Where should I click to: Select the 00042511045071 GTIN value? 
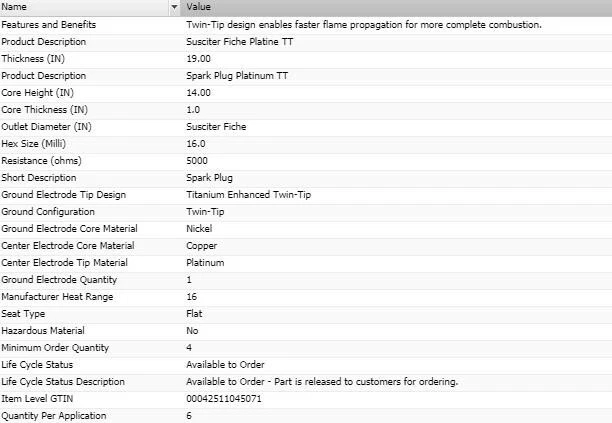[224, 398]
